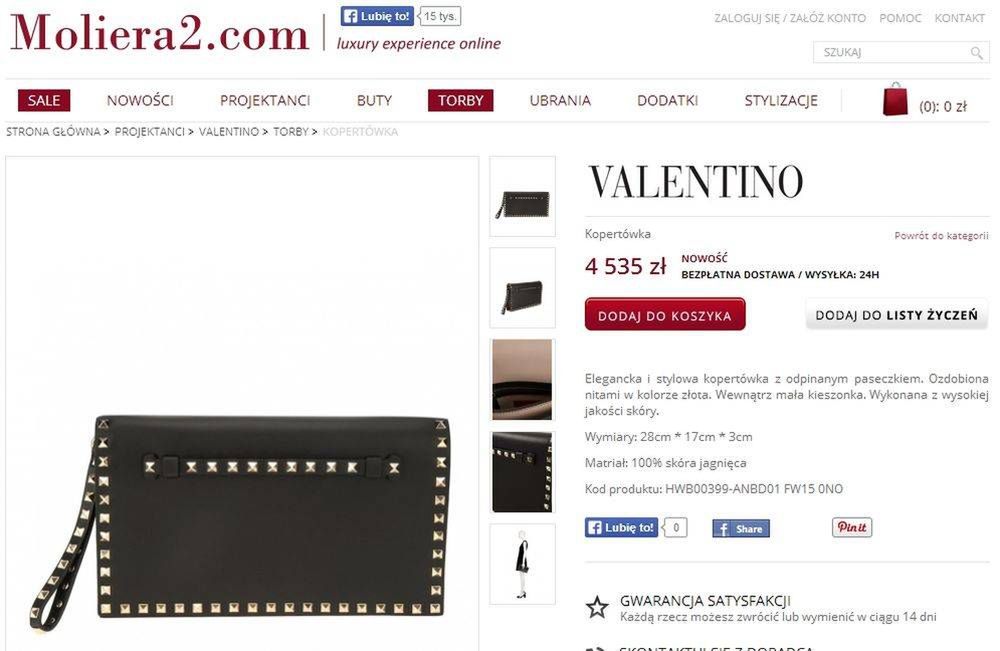The image size is (1000, 651).
Task: Click the Powrót do kategorii link
Action: 941,235
